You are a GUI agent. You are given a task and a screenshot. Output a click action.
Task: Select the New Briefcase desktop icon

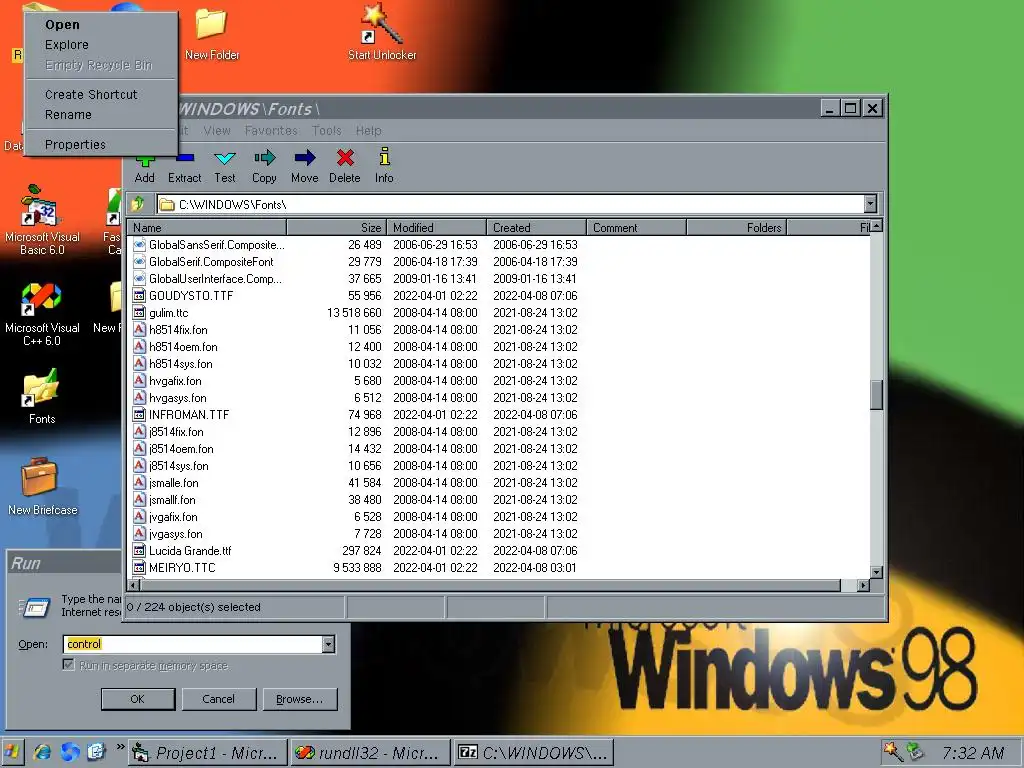point(42,487)
